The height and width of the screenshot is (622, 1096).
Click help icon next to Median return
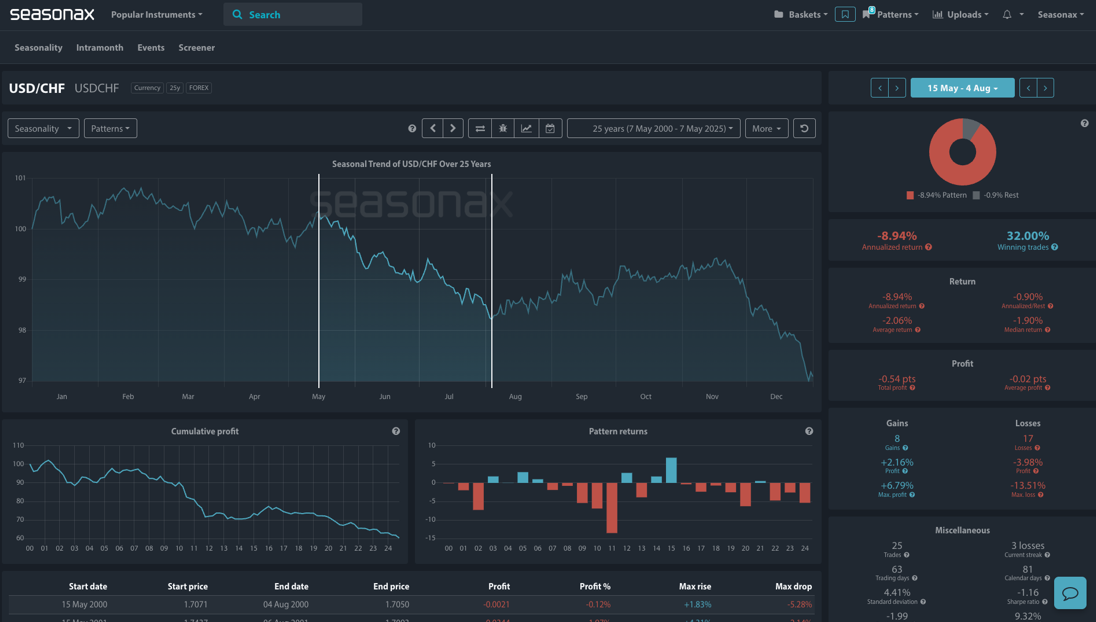1048,330
